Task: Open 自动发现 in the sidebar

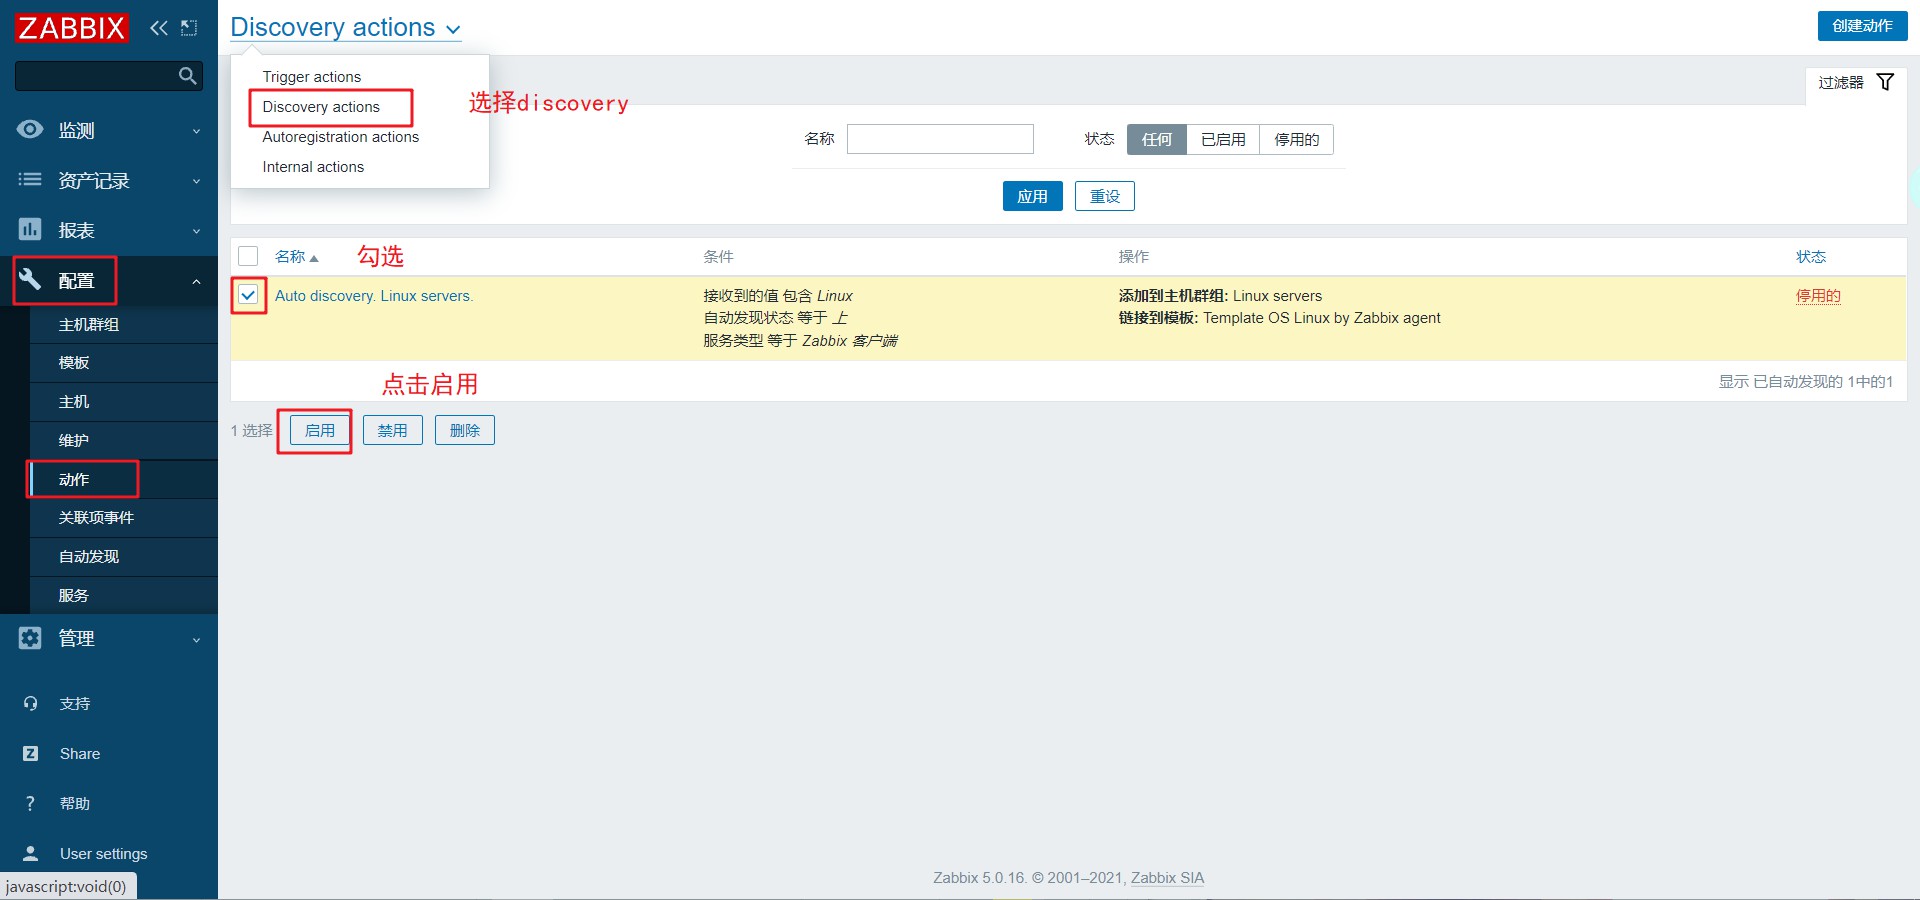Action: [x=124, y=557]
